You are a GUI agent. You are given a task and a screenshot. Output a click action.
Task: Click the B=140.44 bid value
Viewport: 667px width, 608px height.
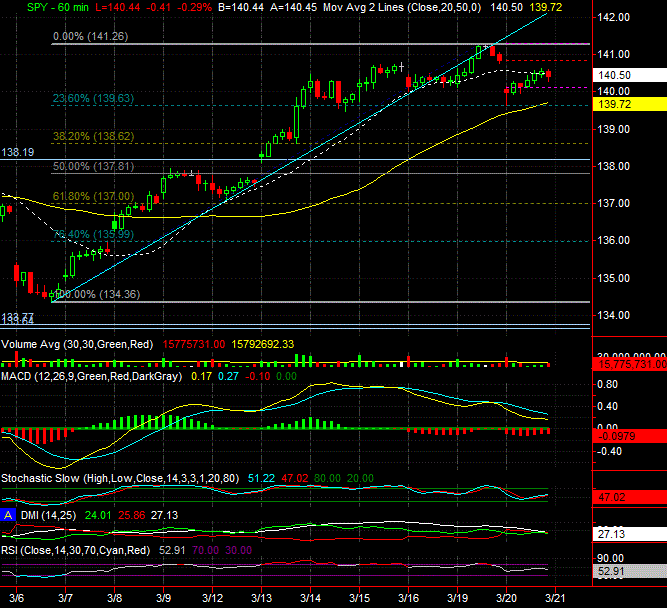(241, 7)
